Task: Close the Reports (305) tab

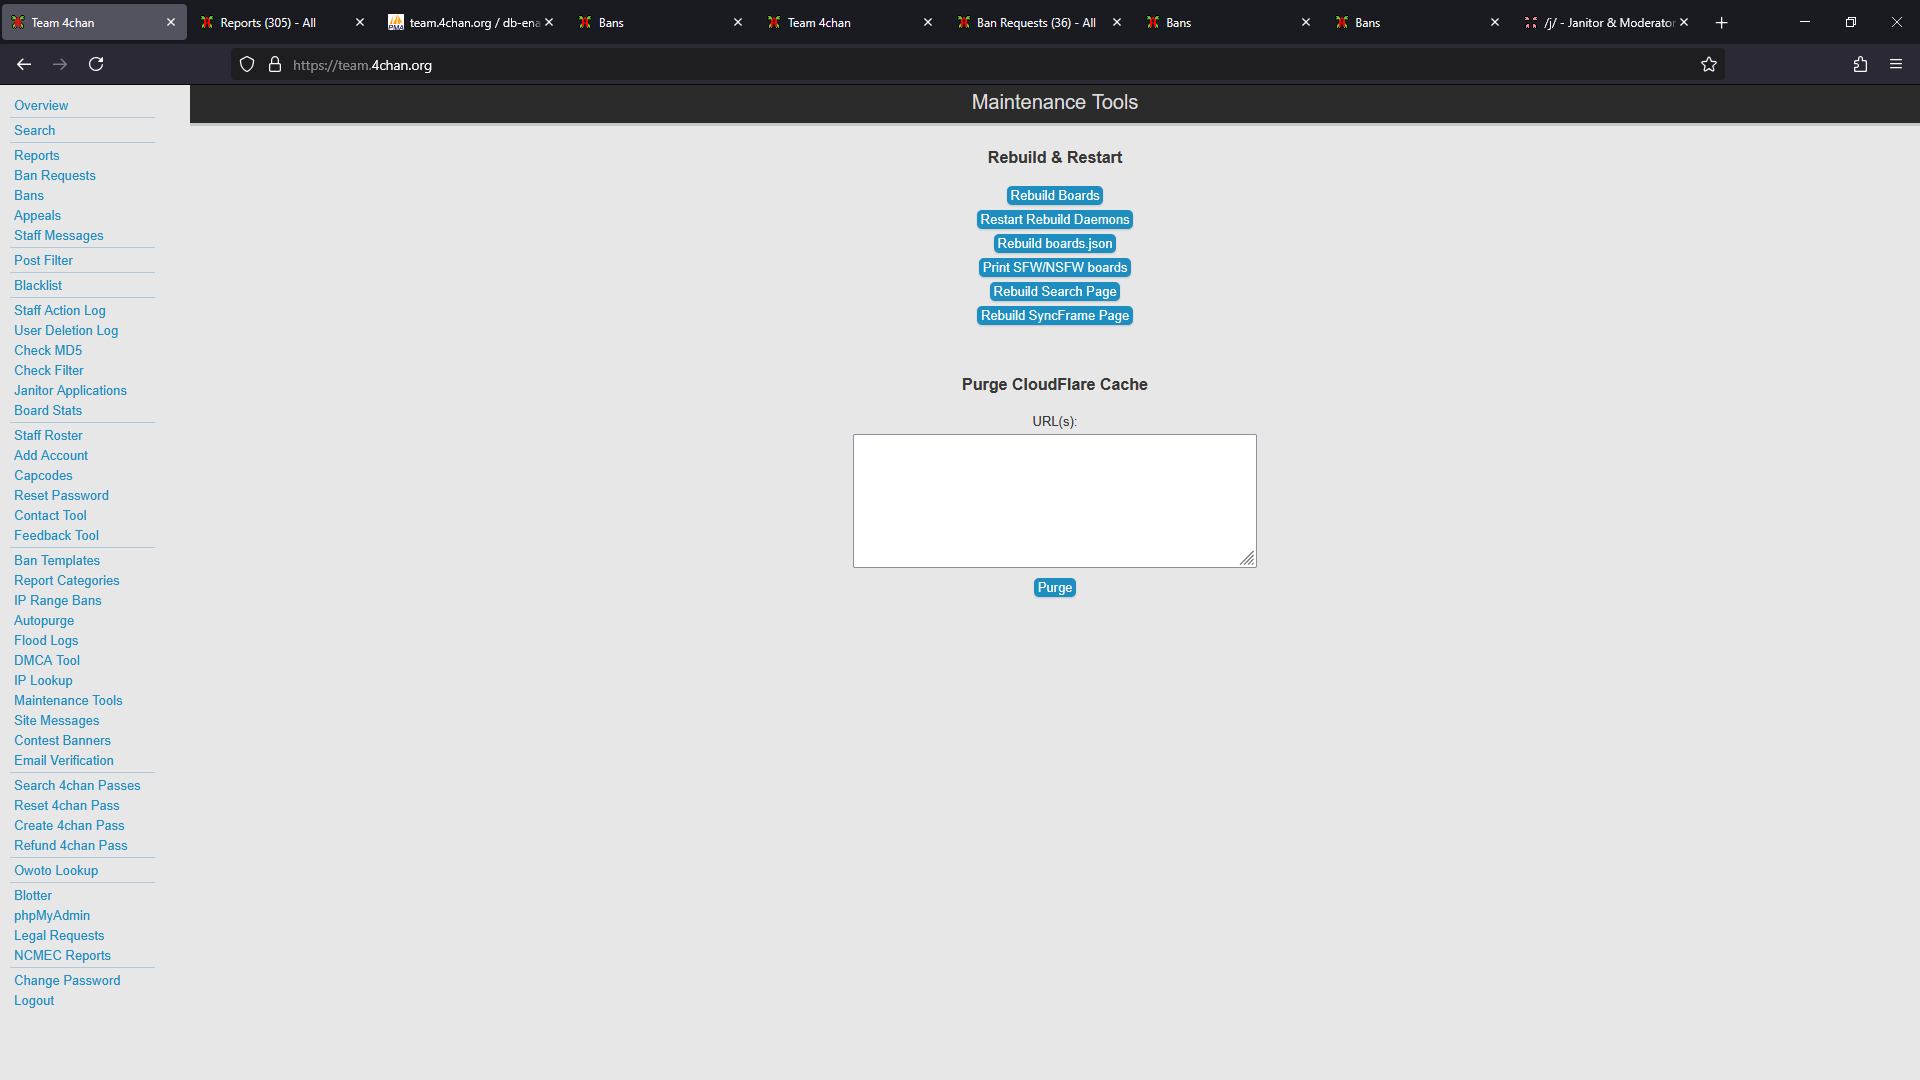Action: coord(360,22)
